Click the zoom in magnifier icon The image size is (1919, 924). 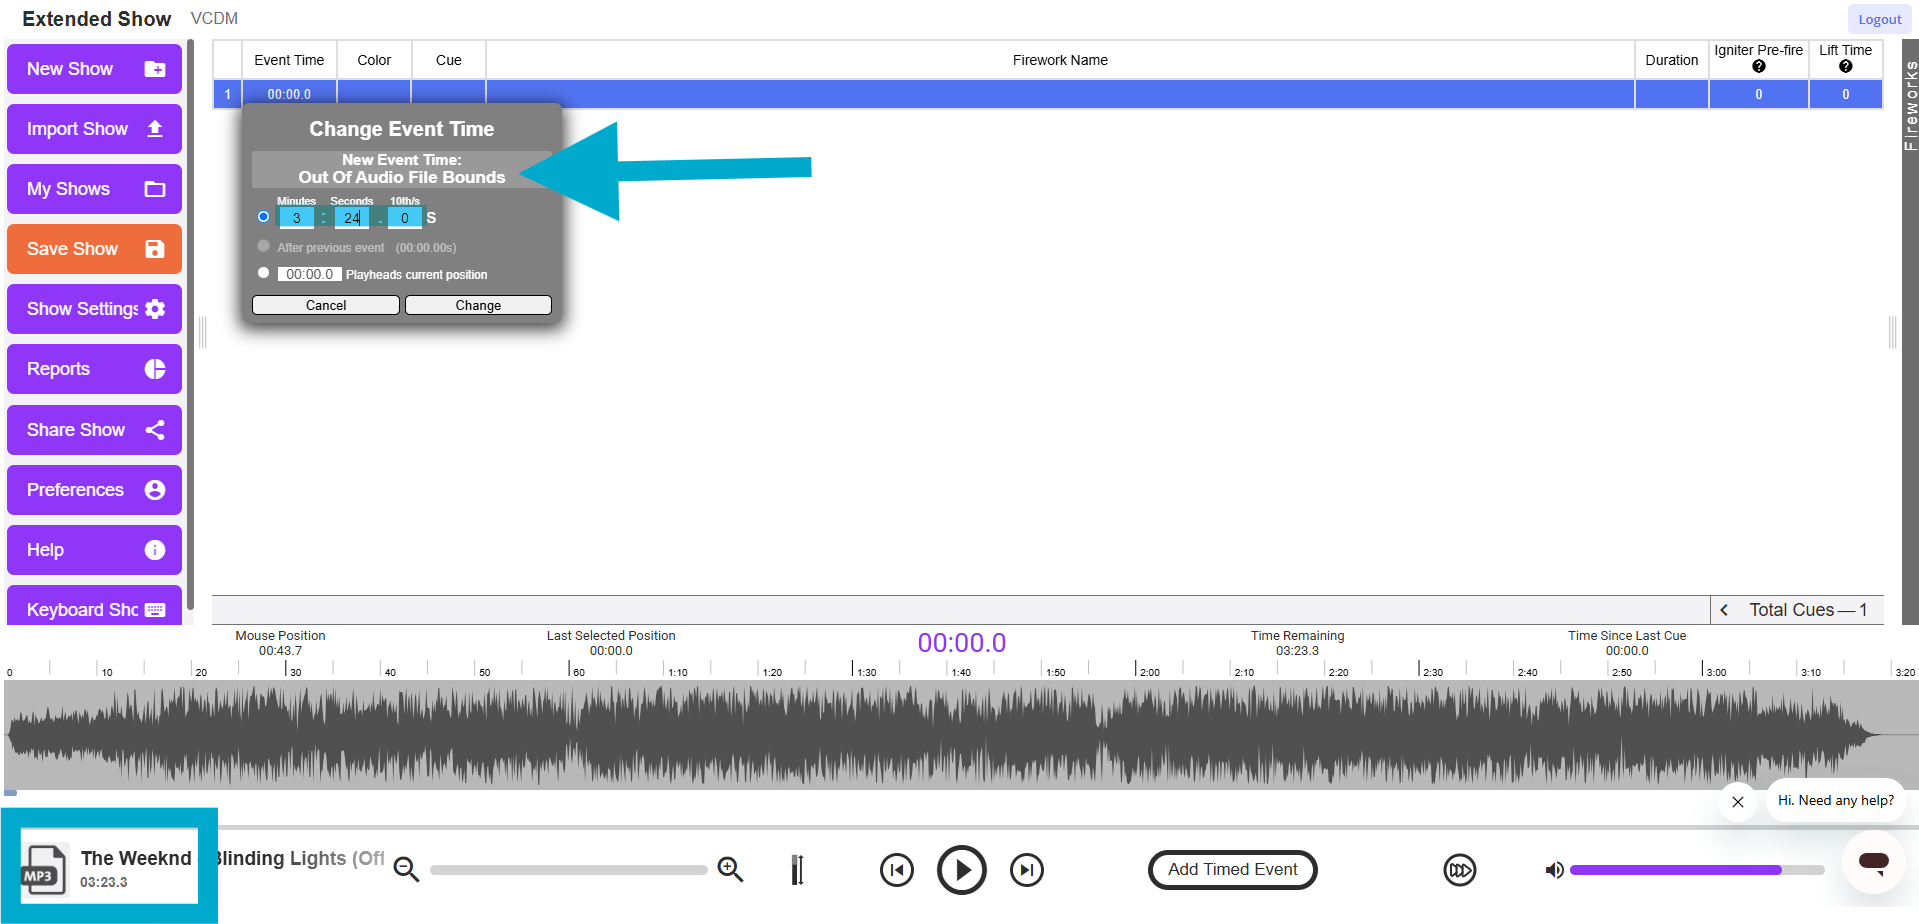[731, 870]
